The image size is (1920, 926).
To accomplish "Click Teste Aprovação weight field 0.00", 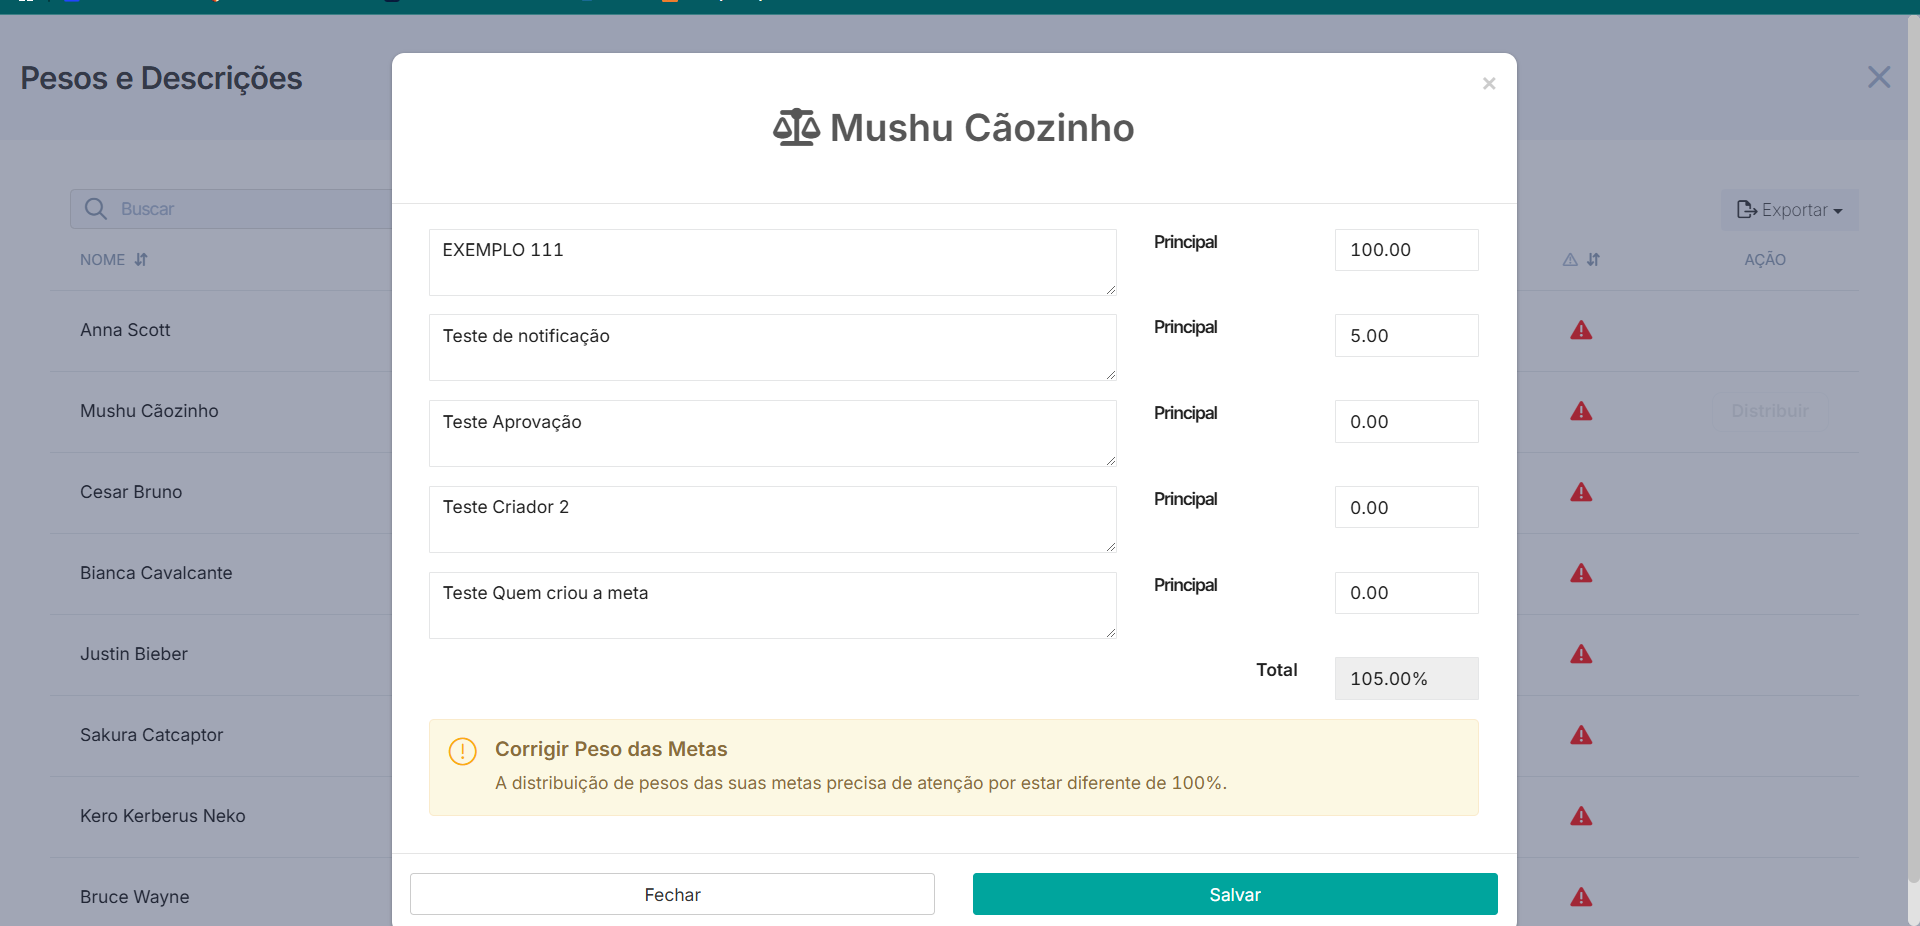I will click(x=1406, y=422).
